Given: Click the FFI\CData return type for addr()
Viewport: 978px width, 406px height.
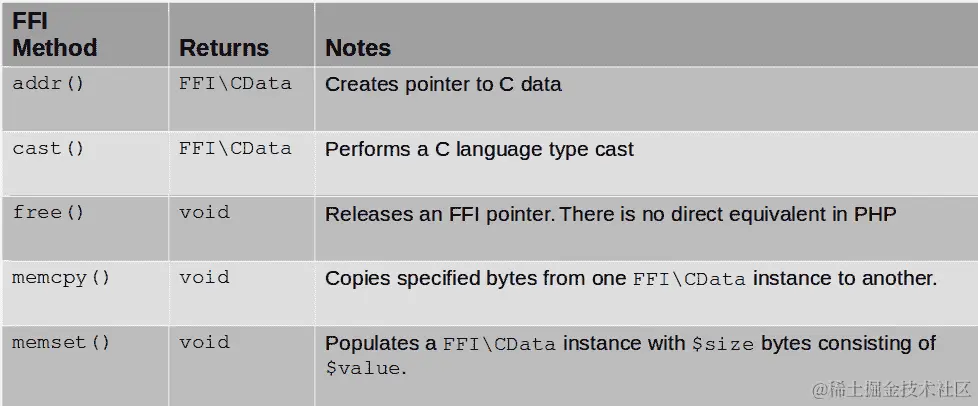Looking at the screenshot, I should pos(235,84).
